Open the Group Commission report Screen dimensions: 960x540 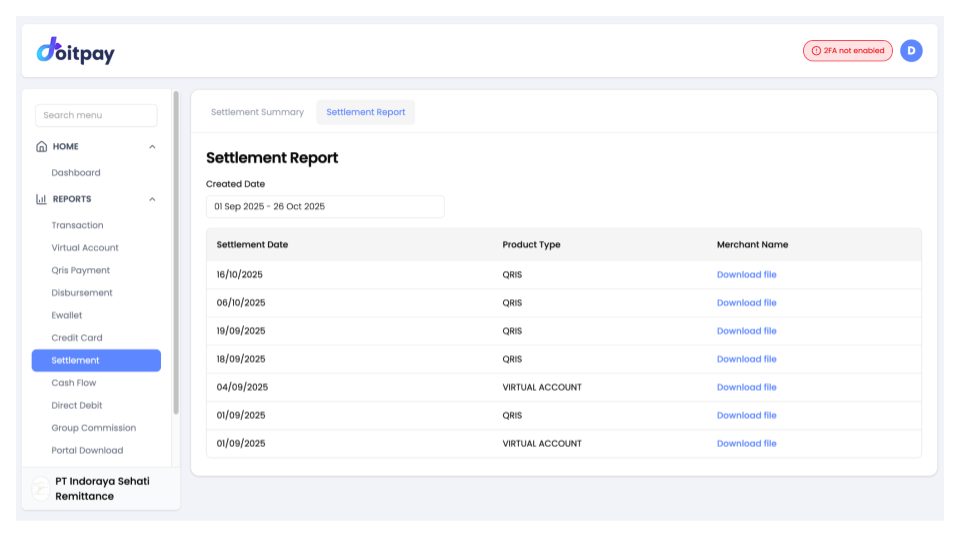(x=94, y=428)
